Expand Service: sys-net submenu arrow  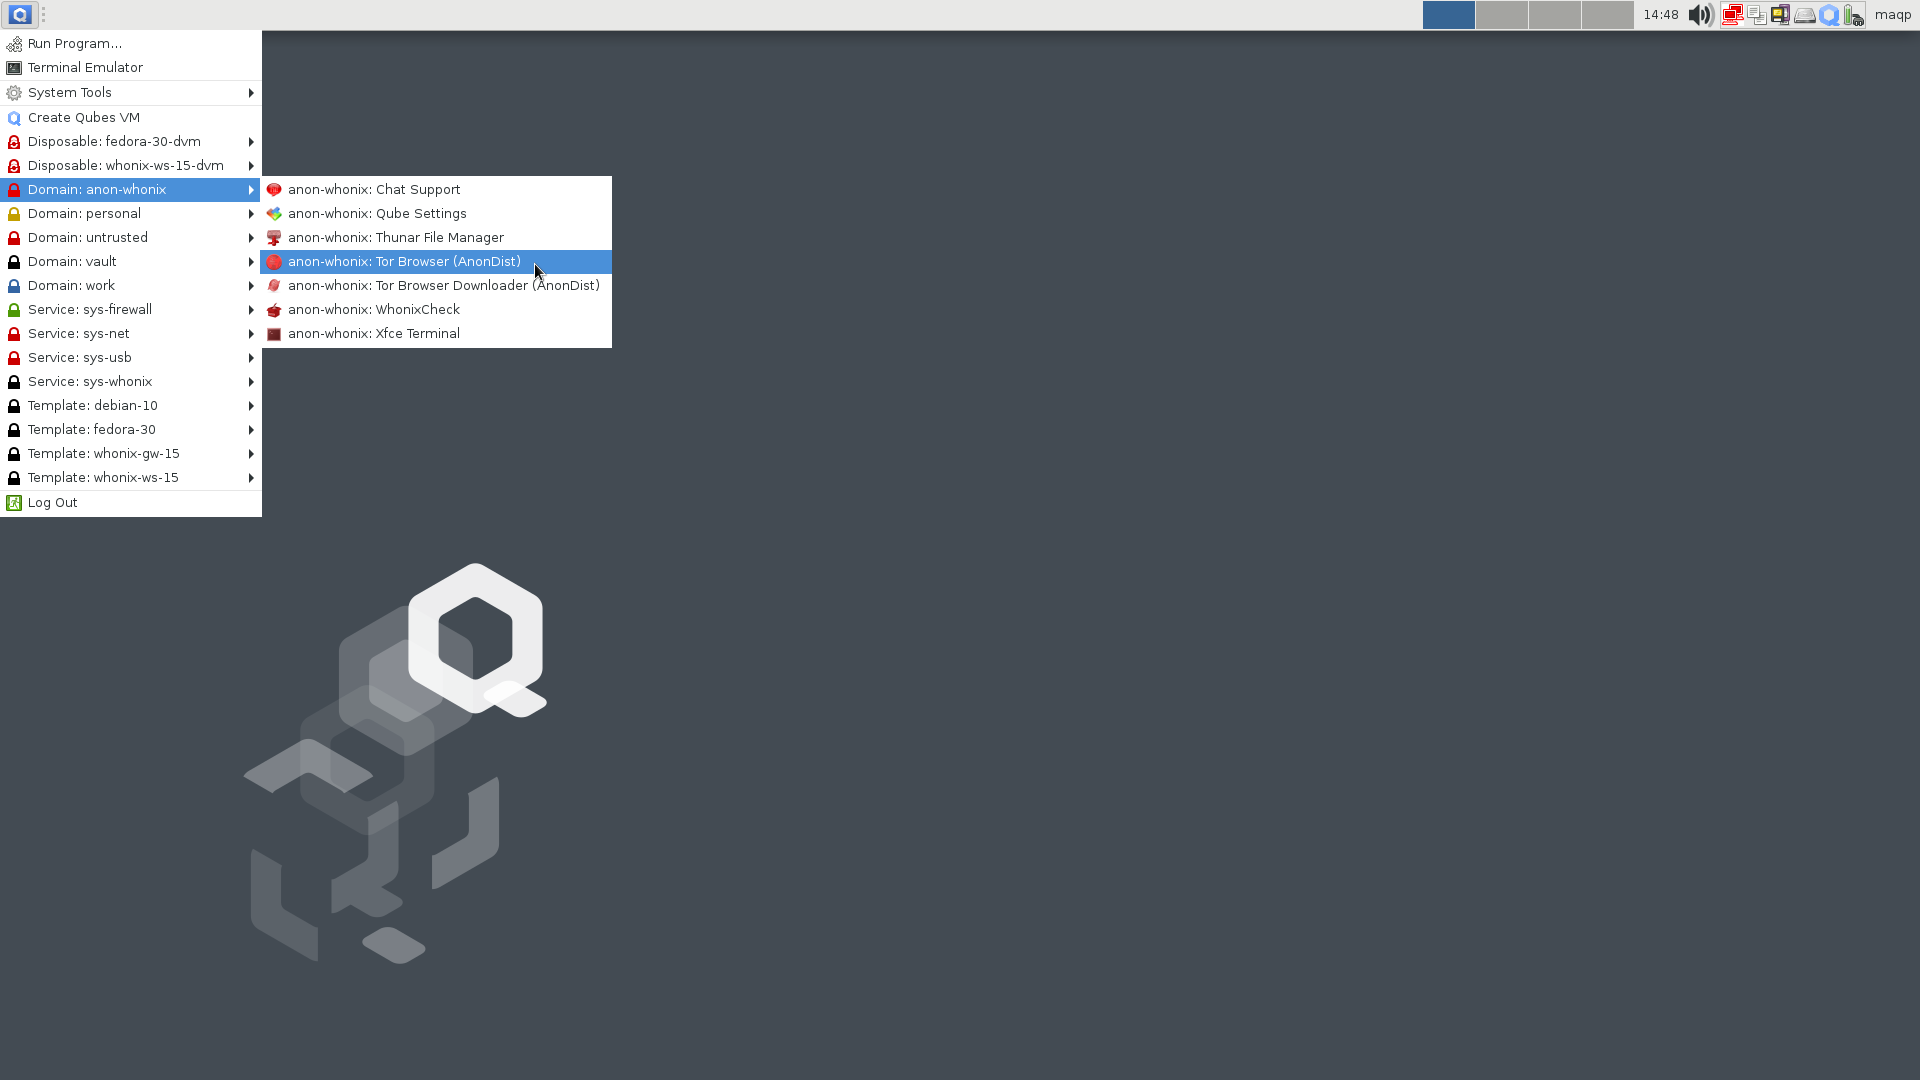pos(251,334)
